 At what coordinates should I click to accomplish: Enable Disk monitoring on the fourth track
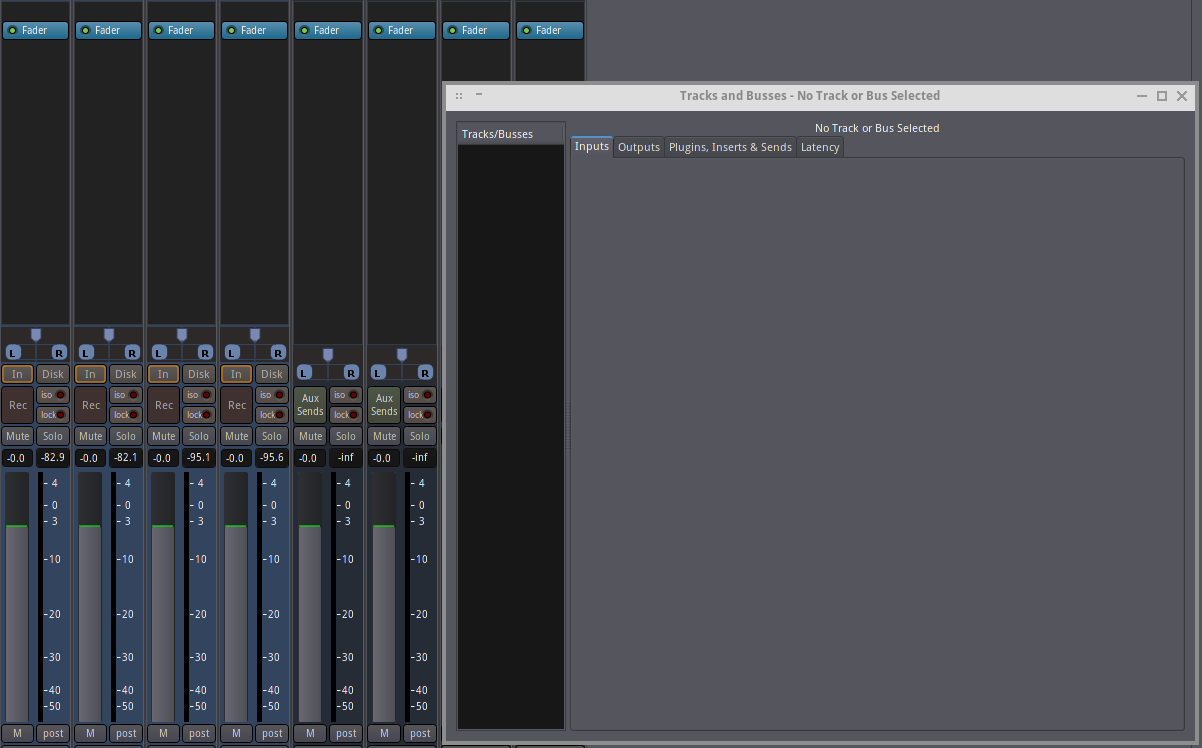tap(272, 374)
